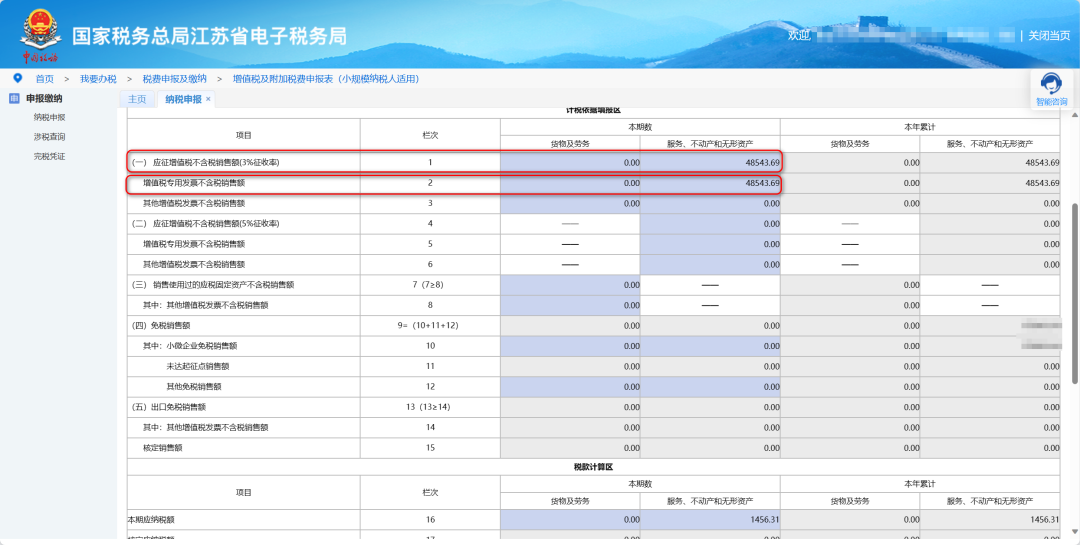Viewport: 1080px width, 545px height.
Task: Click row 5 本期数 服务 input cell
Action: pyautogui.click(x=710, y=244)
